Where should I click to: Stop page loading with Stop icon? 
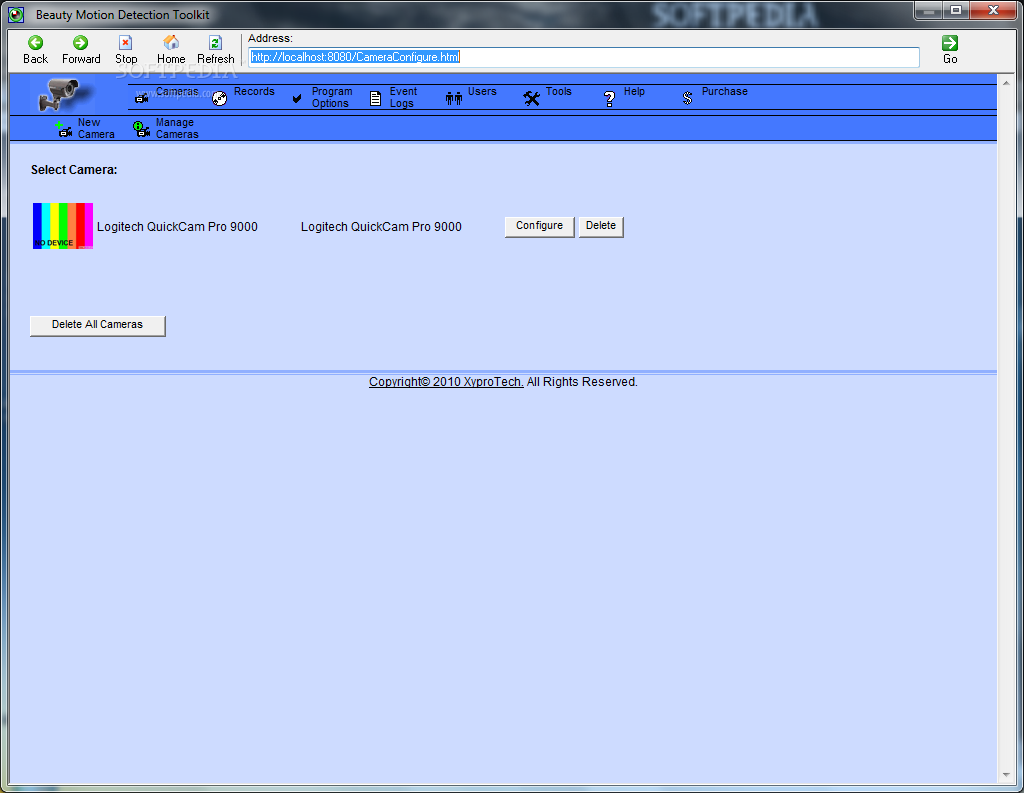click(x=125, y=42)
